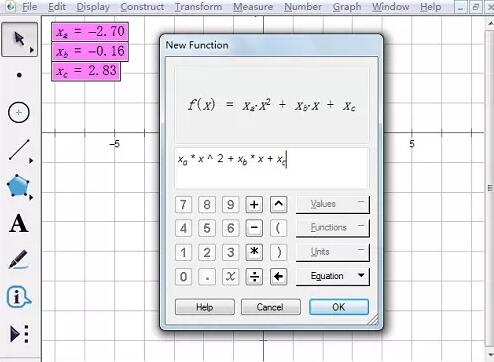Select the Information tool
This screenshot has height=362, width=494.
(19, 297)
